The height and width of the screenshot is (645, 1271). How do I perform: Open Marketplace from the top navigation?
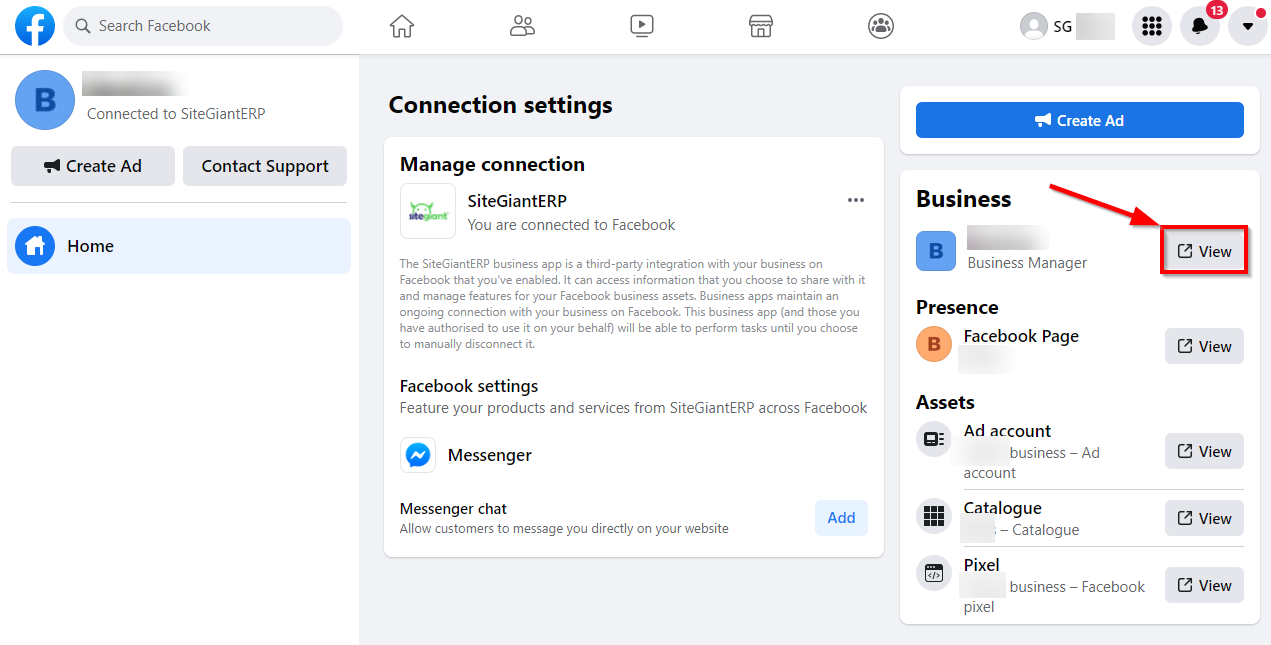(x=760, y=26)
